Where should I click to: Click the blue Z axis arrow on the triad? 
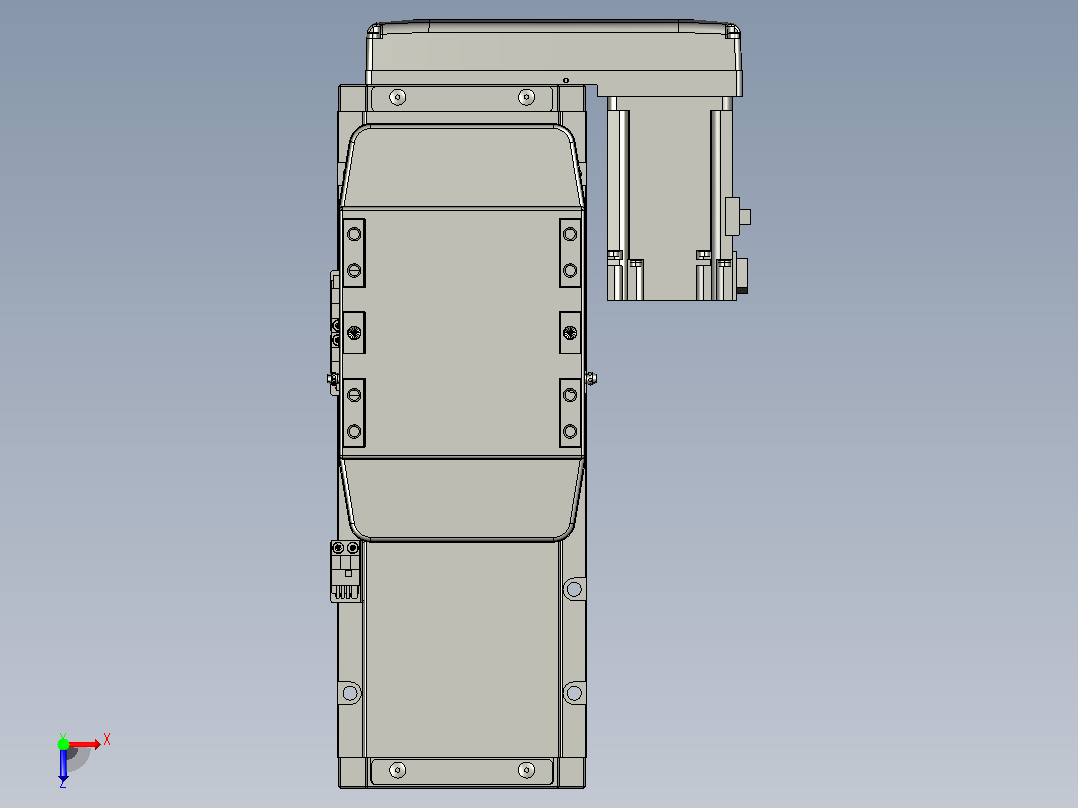click(63, 765)
